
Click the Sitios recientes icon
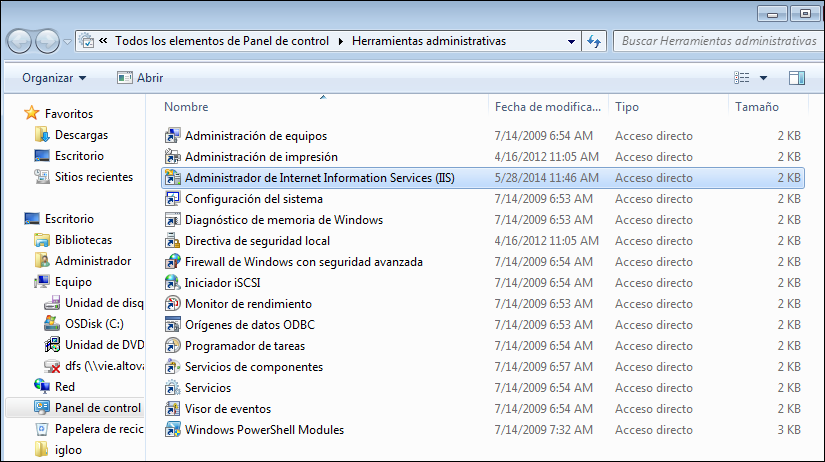click(x=42, y=177)
